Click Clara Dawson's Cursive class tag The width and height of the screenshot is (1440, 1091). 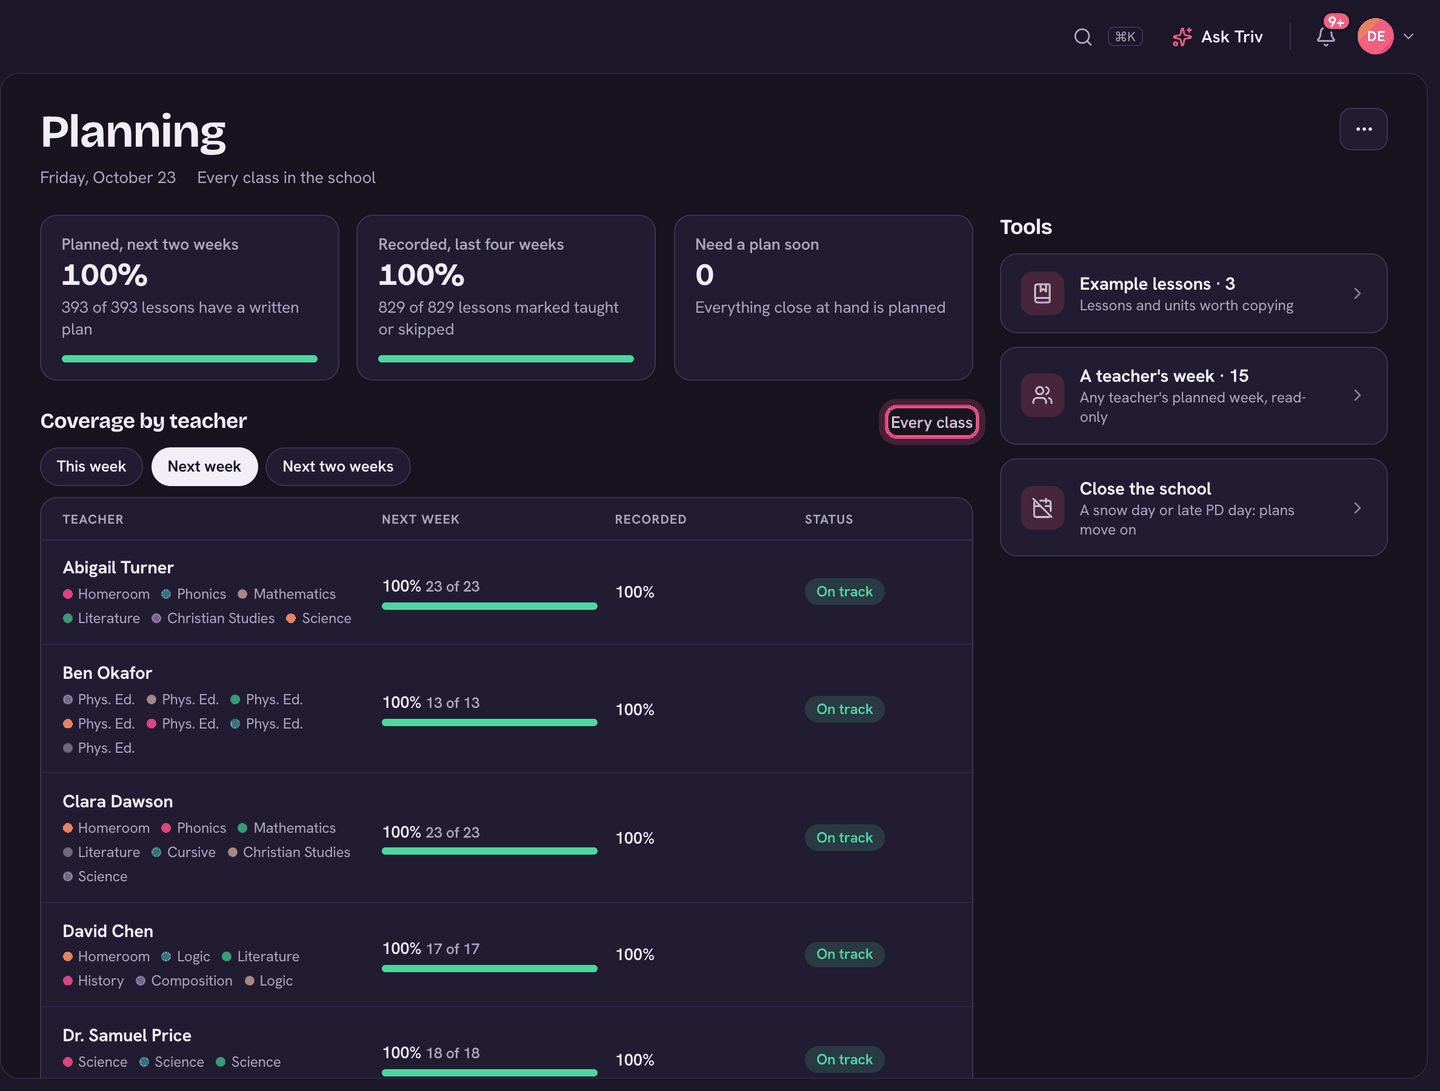point(184,853)
